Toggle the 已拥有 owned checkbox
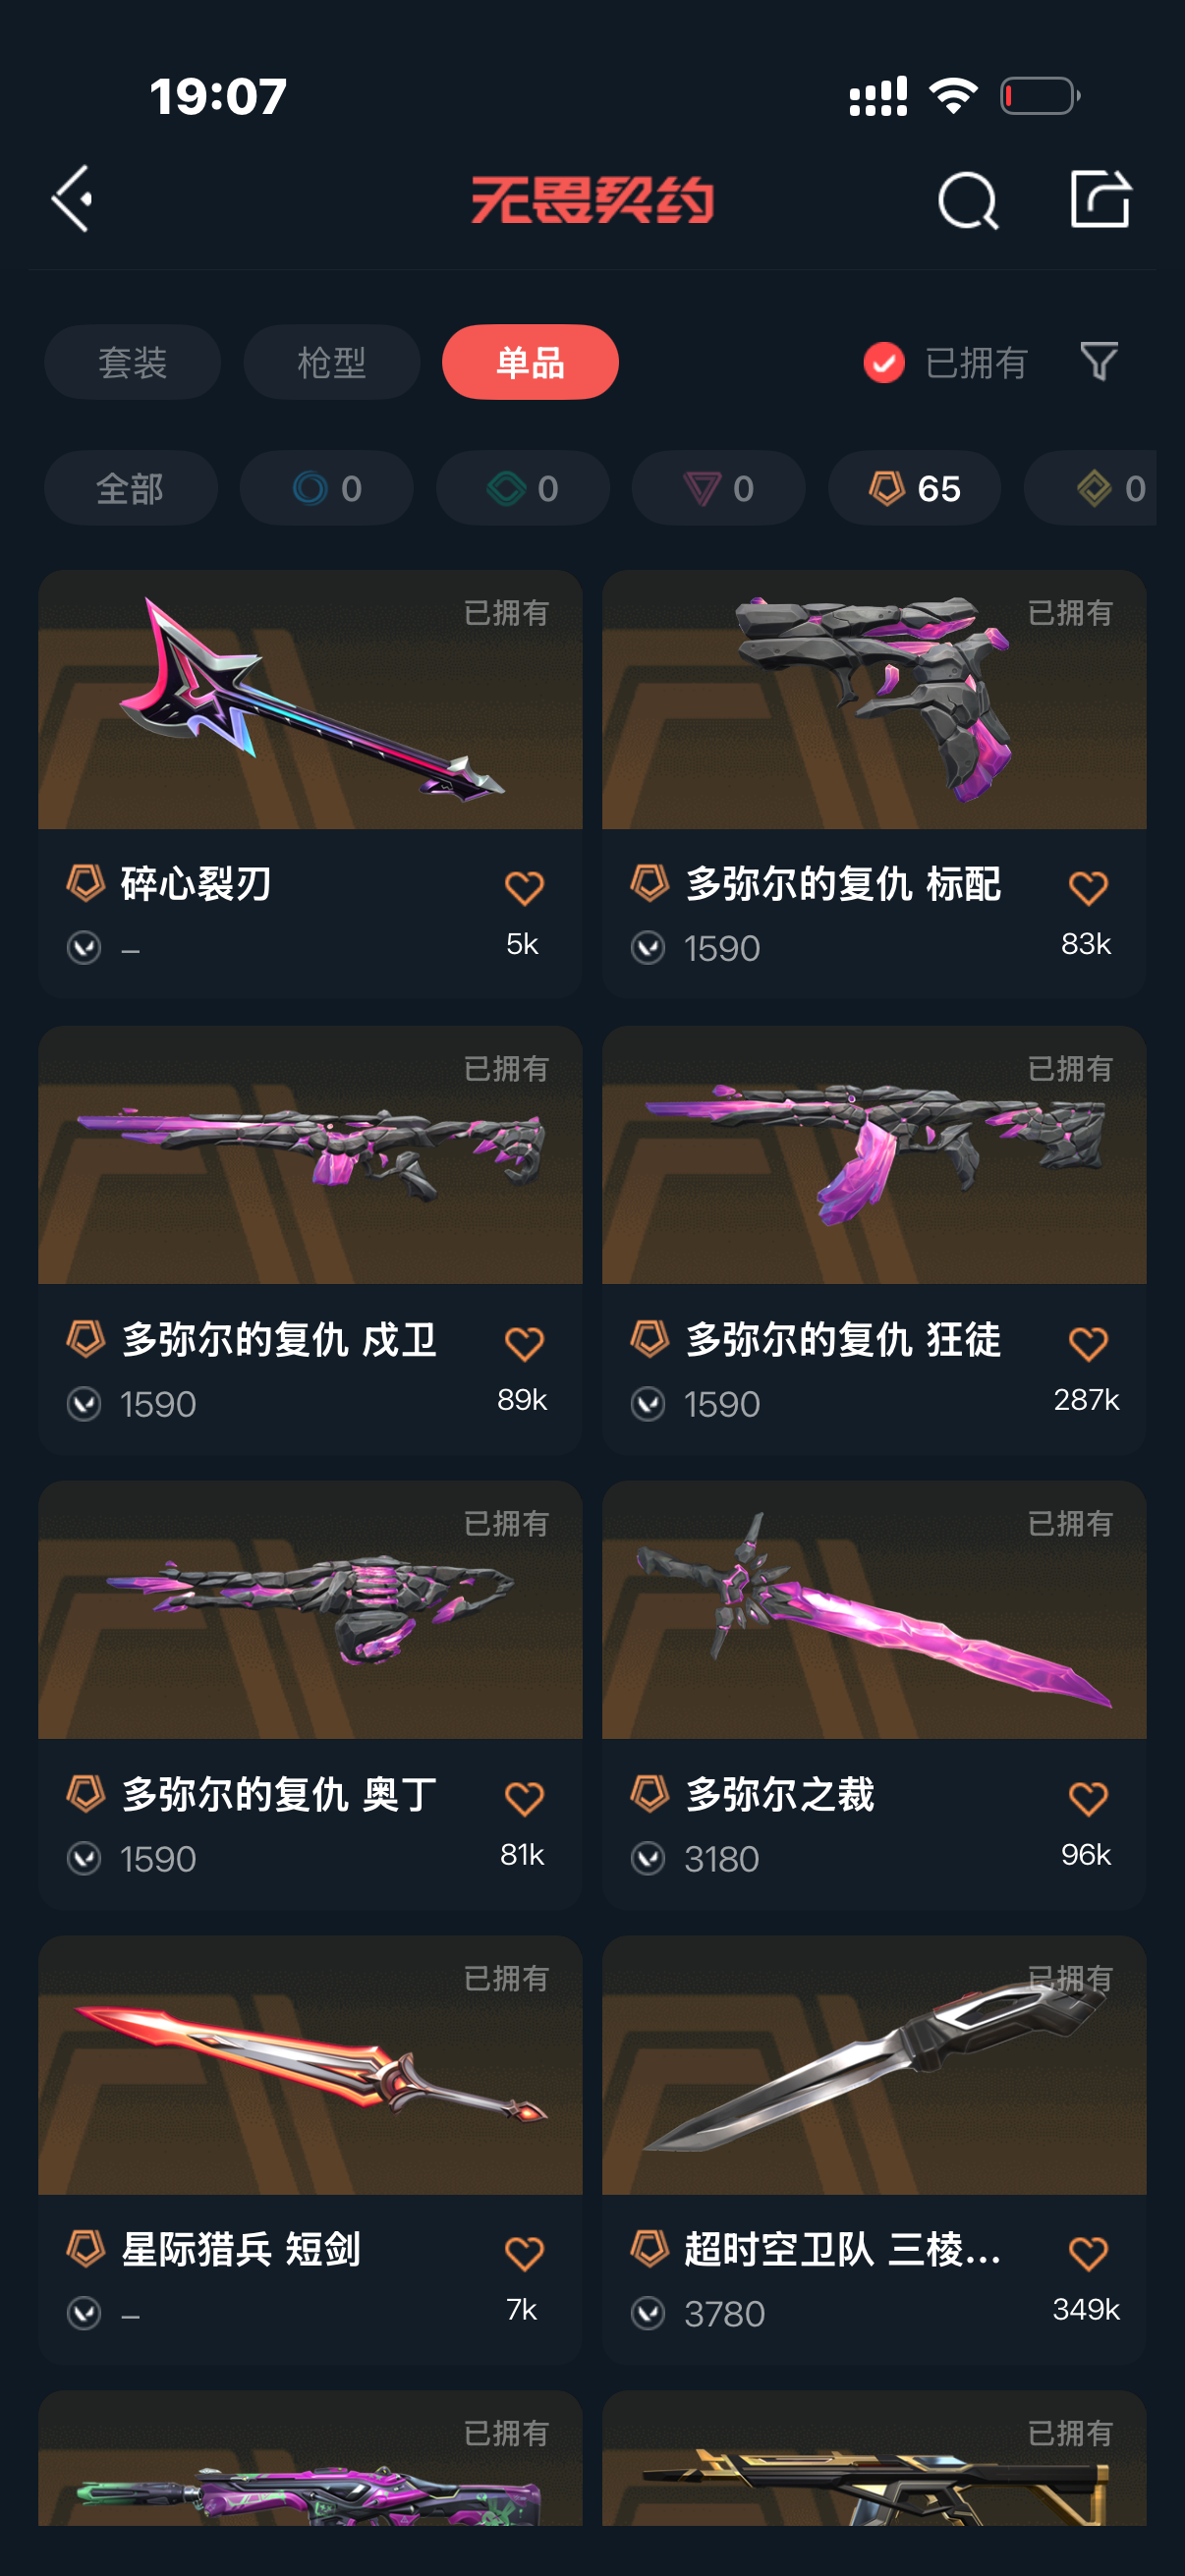The image size is (1185, 2576). coord(884,362)
